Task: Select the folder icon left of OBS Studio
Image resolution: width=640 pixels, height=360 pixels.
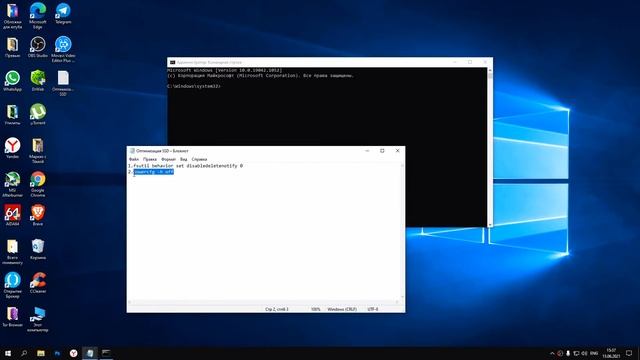Action: click(12, 47)
